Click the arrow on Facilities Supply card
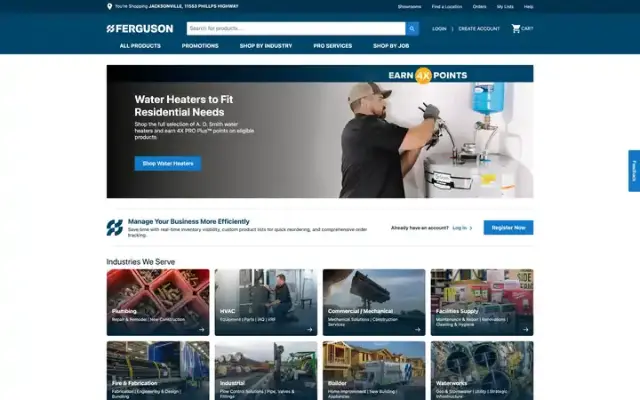Image resolution: width=640 pixels, height=400 pixels. click(x=525, y=329)
